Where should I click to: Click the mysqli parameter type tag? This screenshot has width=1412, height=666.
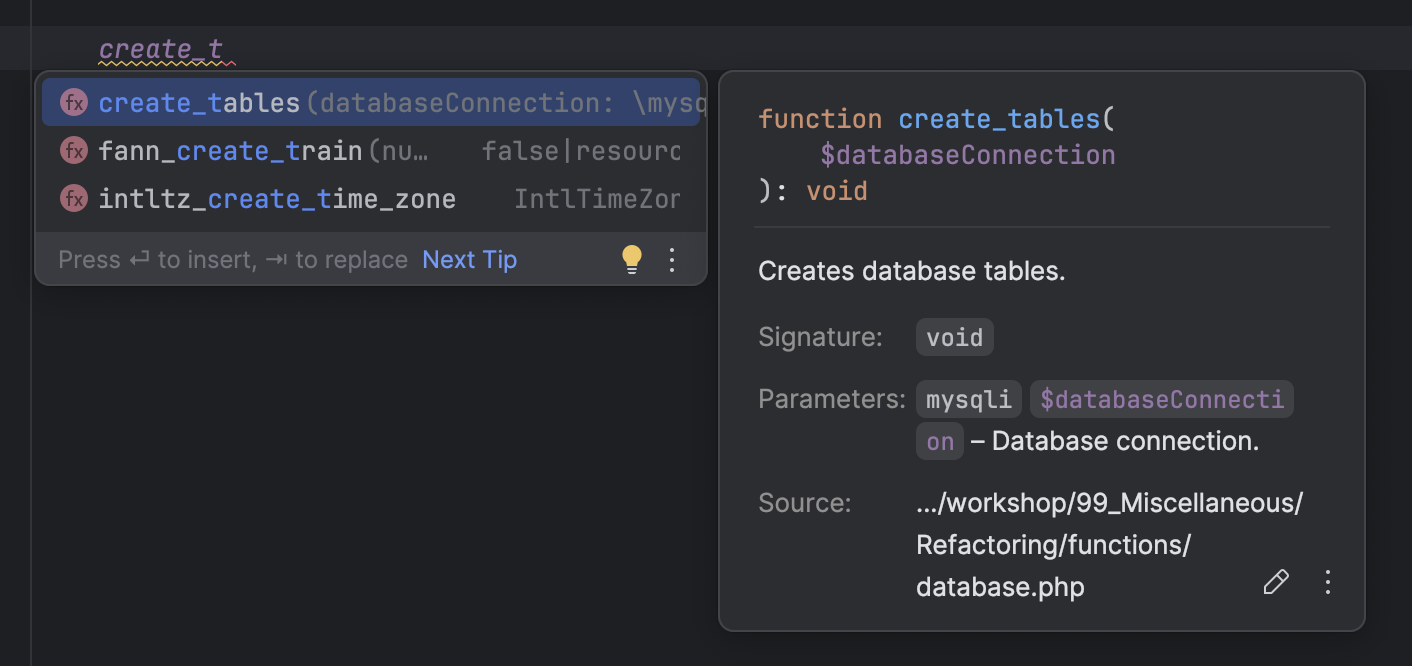[x=968, y=398]
